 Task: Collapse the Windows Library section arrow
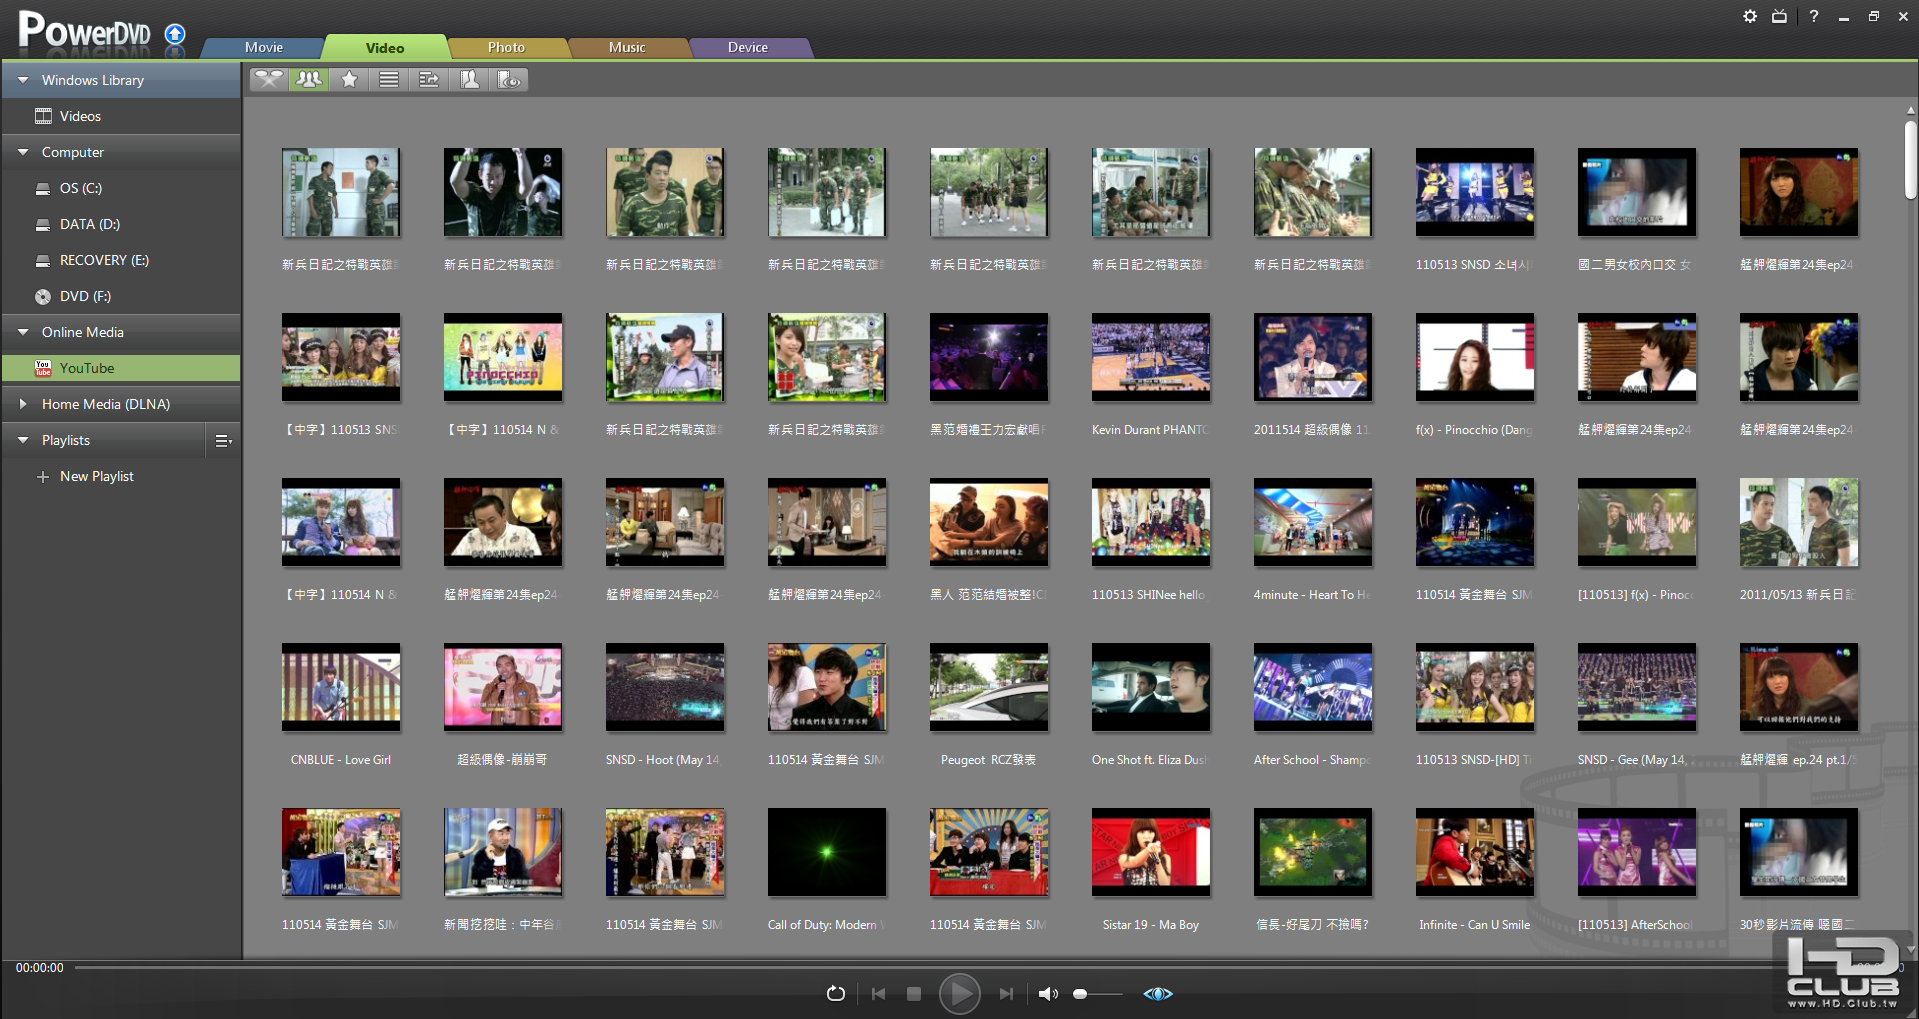point(23,80)
